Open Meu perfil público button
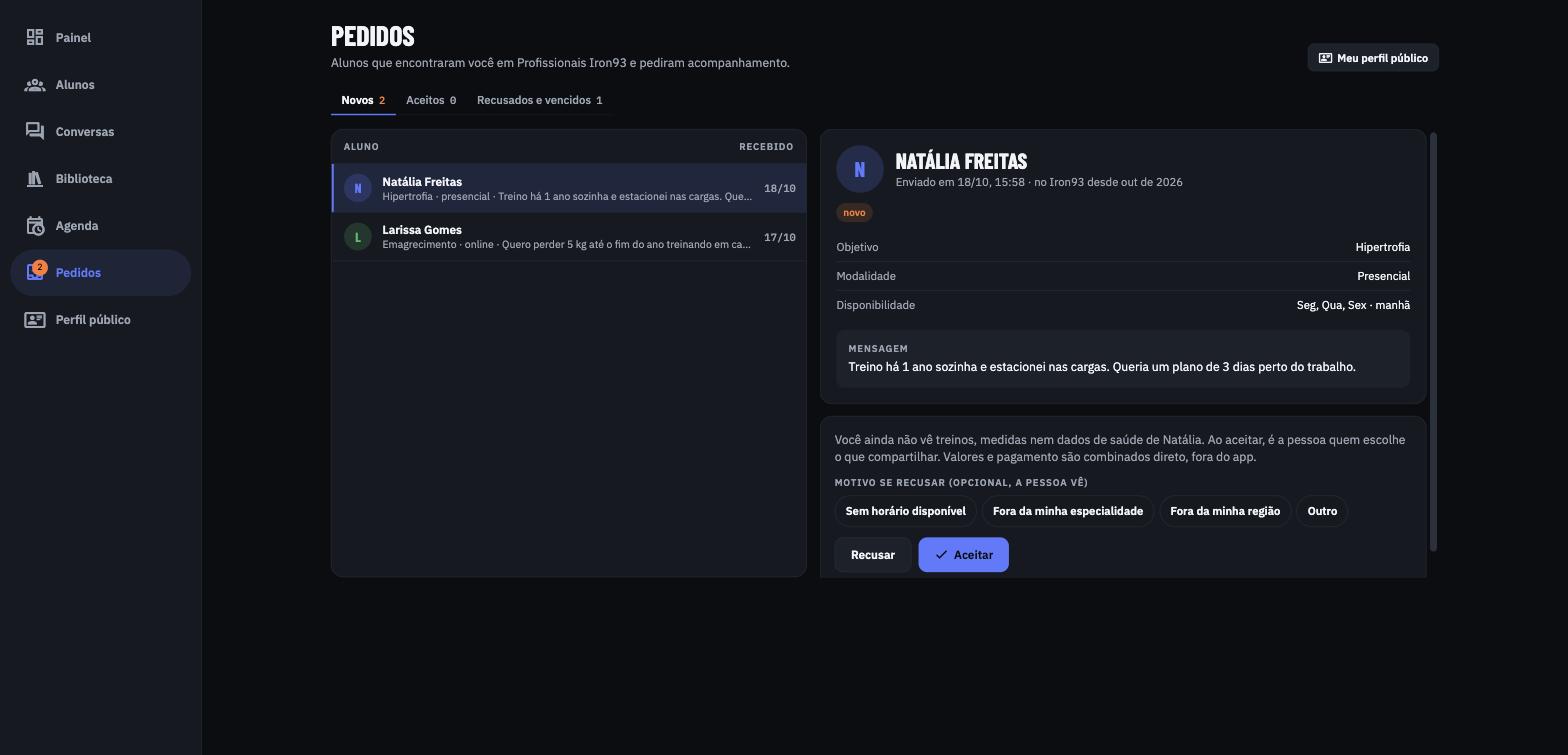The width and height of the screenshot is (1568, 755). point(1373,58)
